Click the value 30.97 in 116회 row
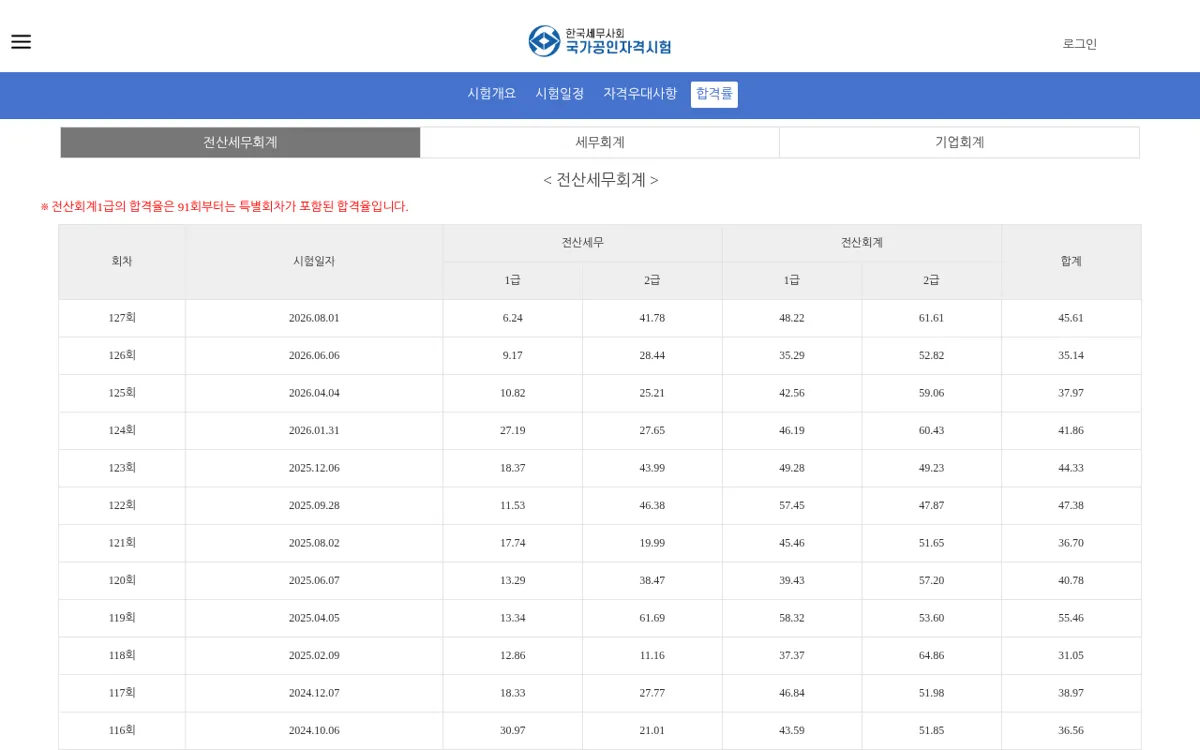The width and height of the screenshot is (1200, 750). [513, 730]
